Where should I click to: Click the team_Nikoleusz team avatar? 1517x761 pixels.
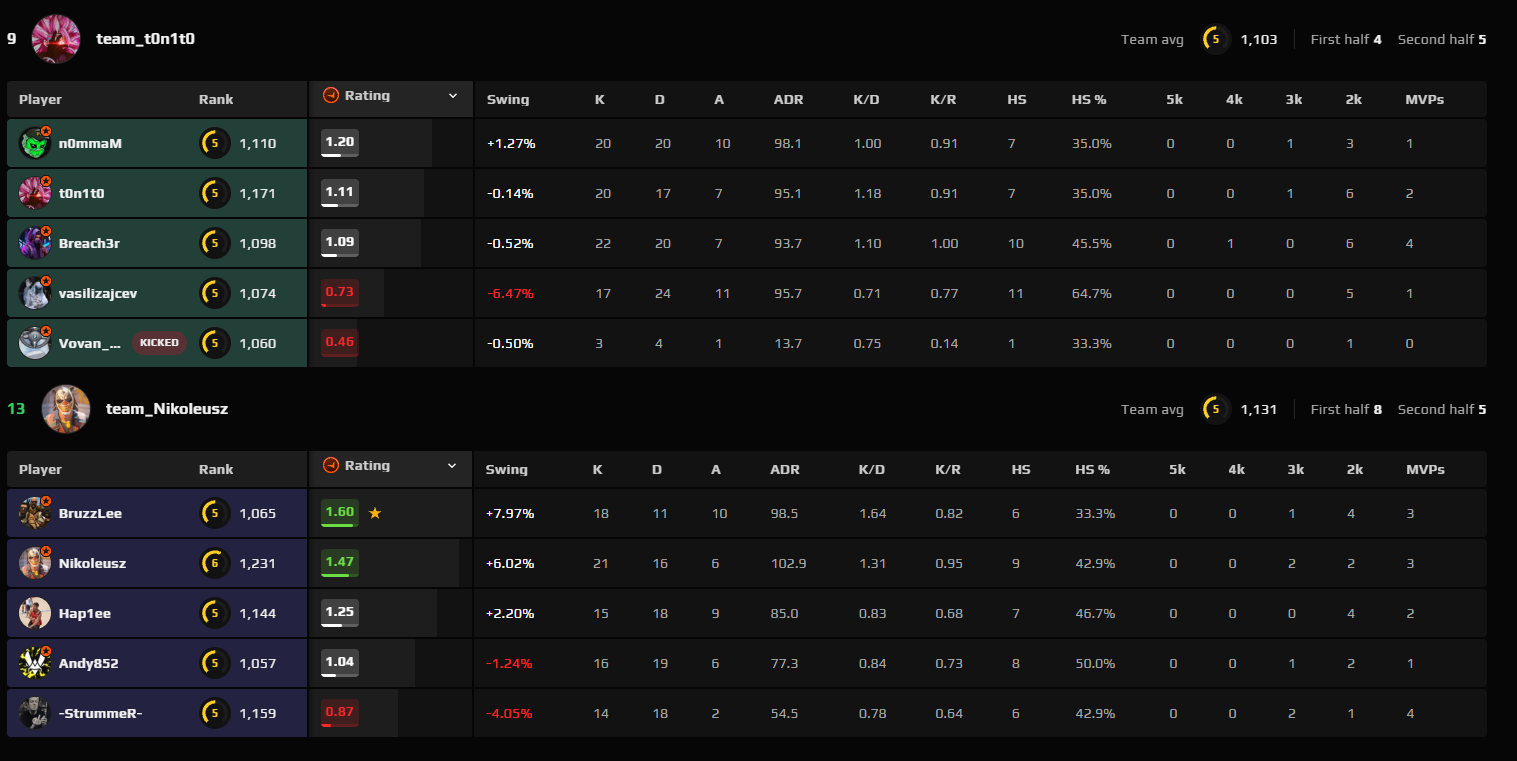click(x=66, y=409)
